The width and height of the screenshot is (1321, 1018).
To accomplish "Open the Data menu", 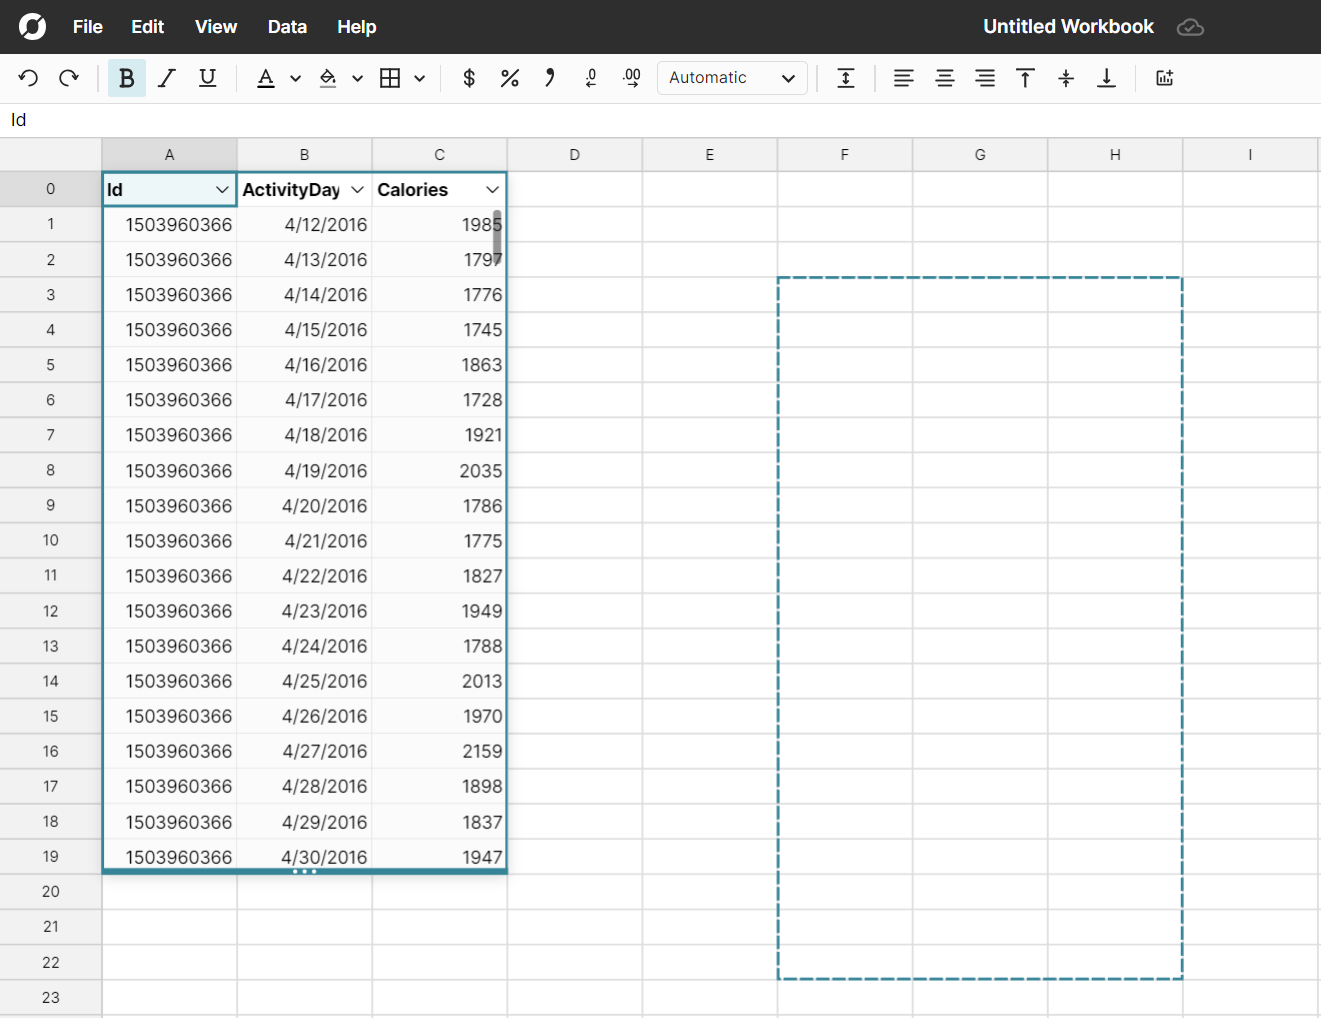I will (287, 27).
